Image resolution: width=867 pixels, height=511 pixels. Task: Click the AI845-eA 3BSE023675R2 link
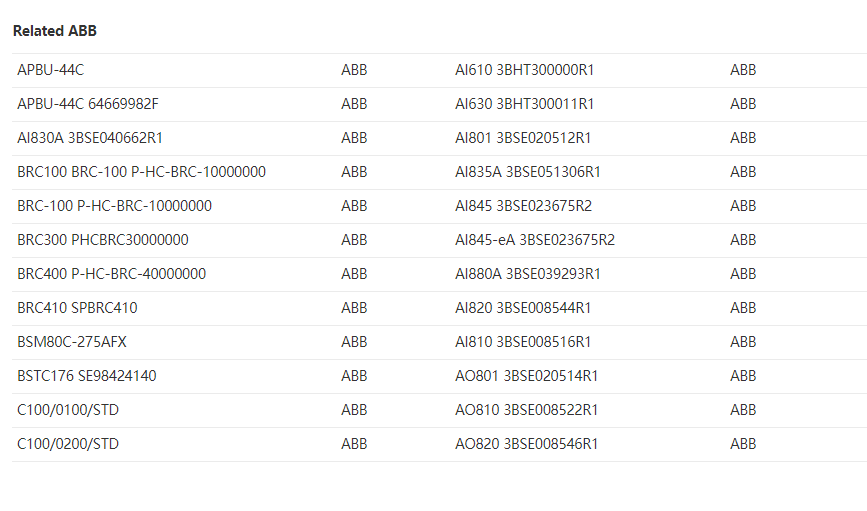tap(535, 240)
